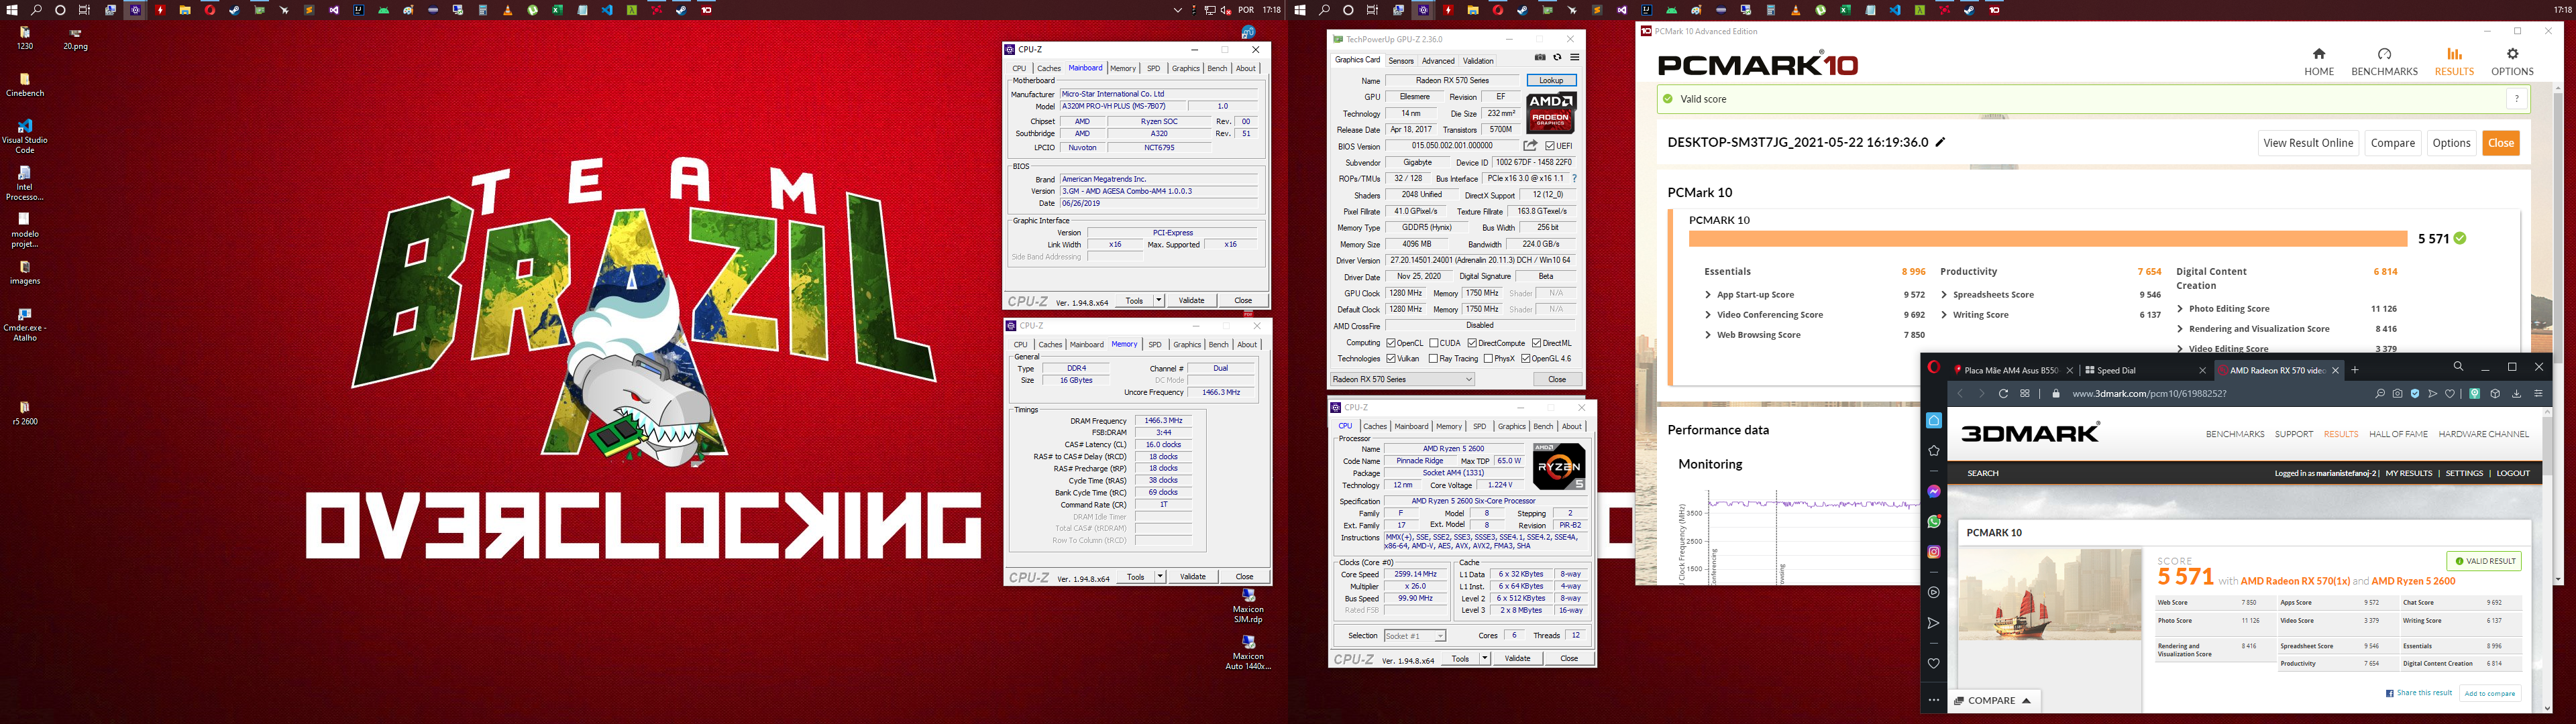Switch to GPU-Z Advanced tab
The height and width of the screenshot is (724, 2576).
coord(1438,61)
